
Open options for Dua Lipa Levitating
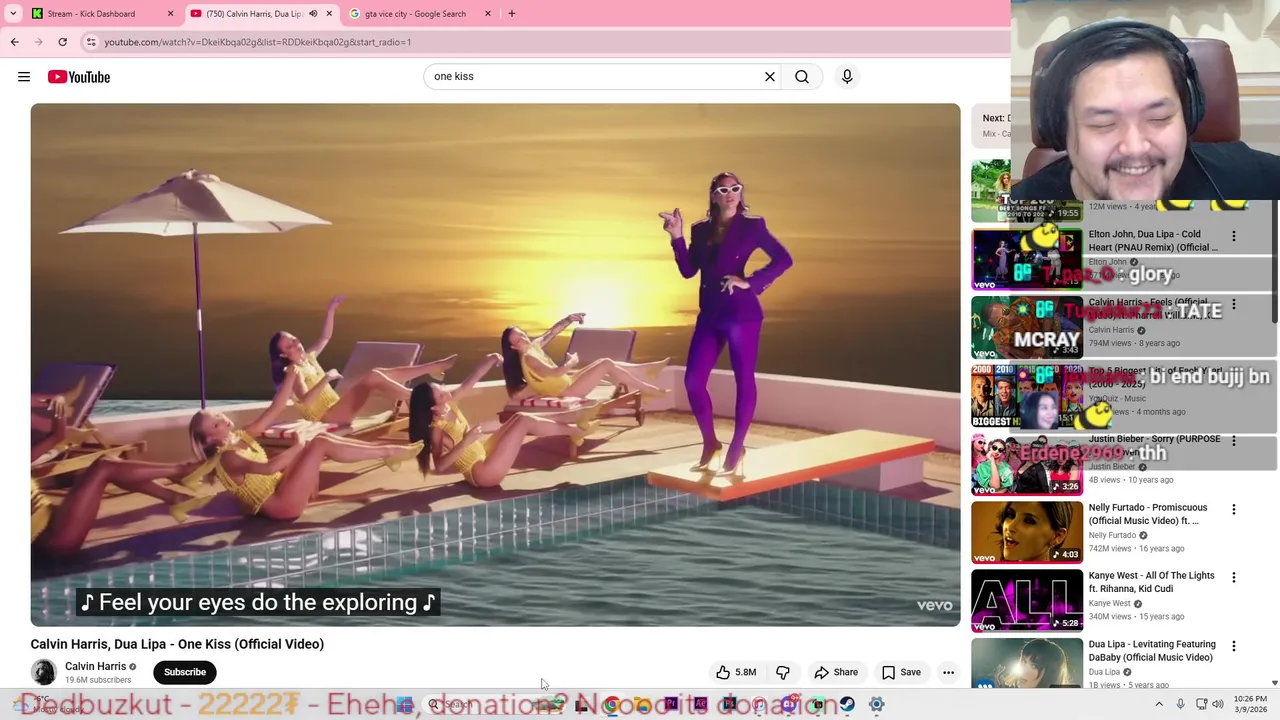click(1234, 646)
